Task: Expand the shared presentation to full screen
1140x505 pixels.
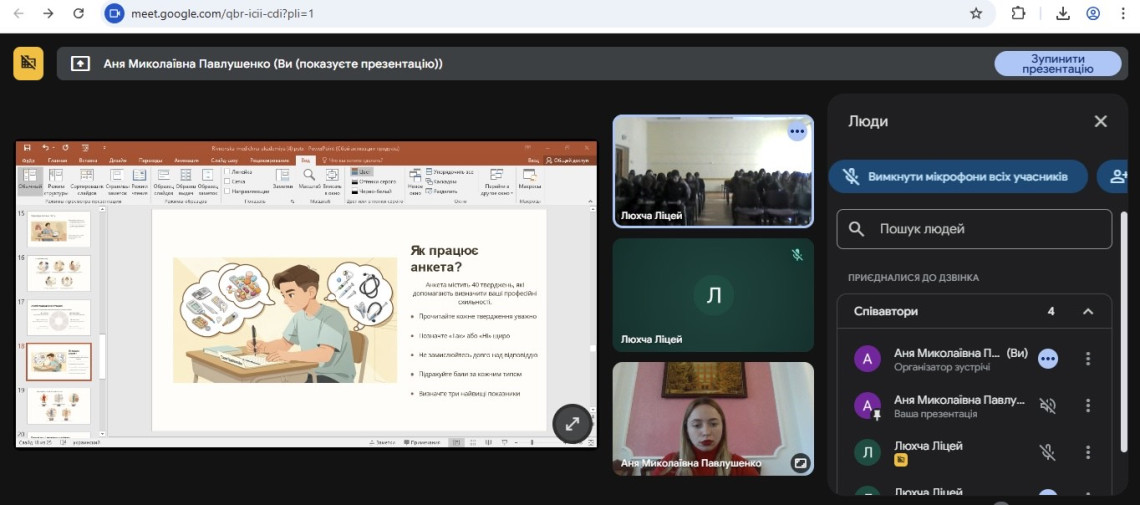Action: (x=572, y=423)
